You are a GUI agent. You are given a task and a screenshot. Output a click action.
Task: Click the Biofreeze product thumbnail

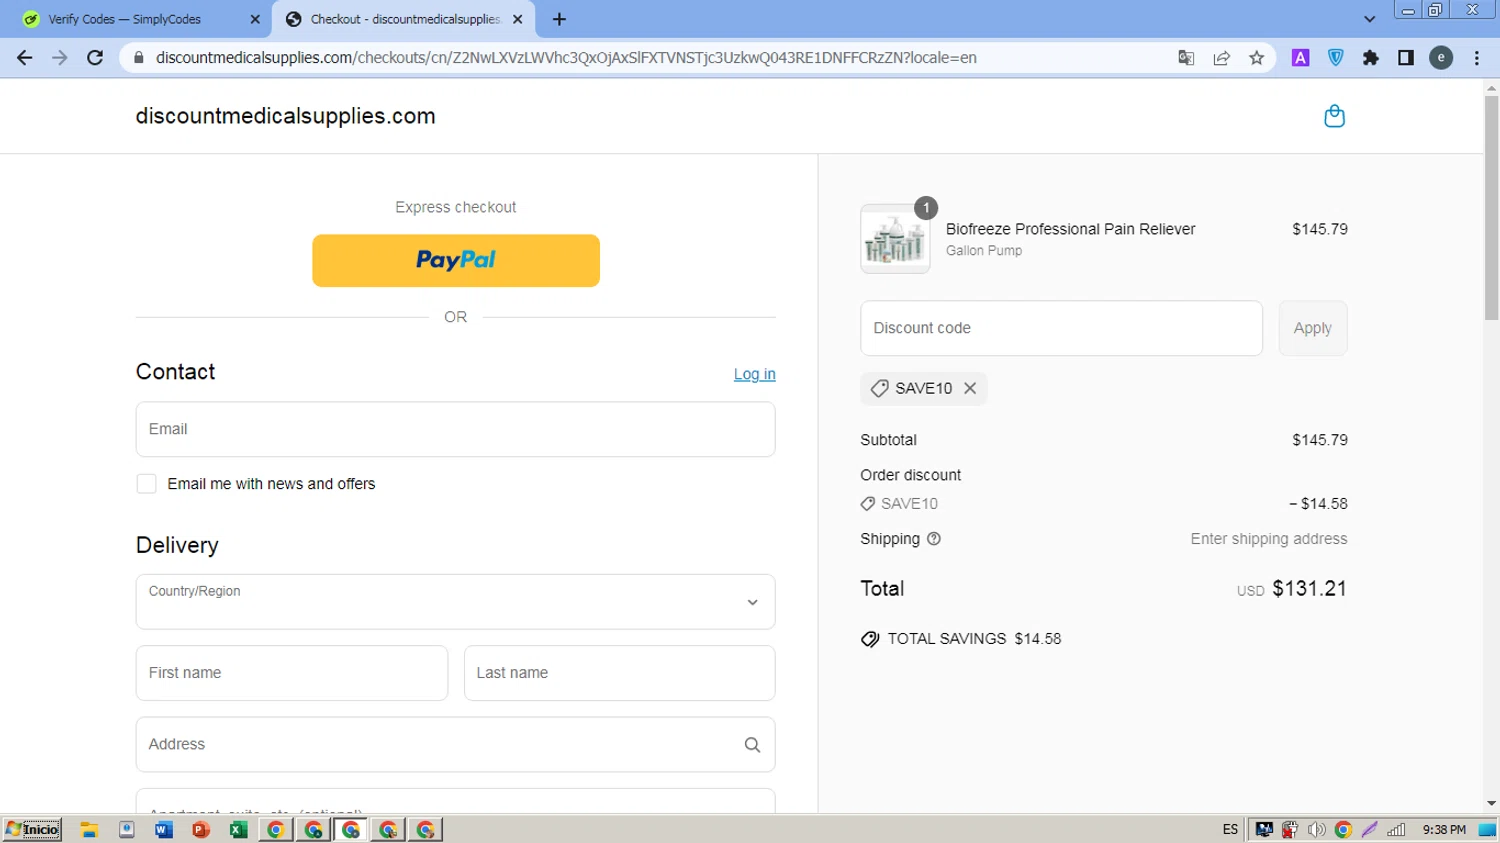(x=894, y=239)
